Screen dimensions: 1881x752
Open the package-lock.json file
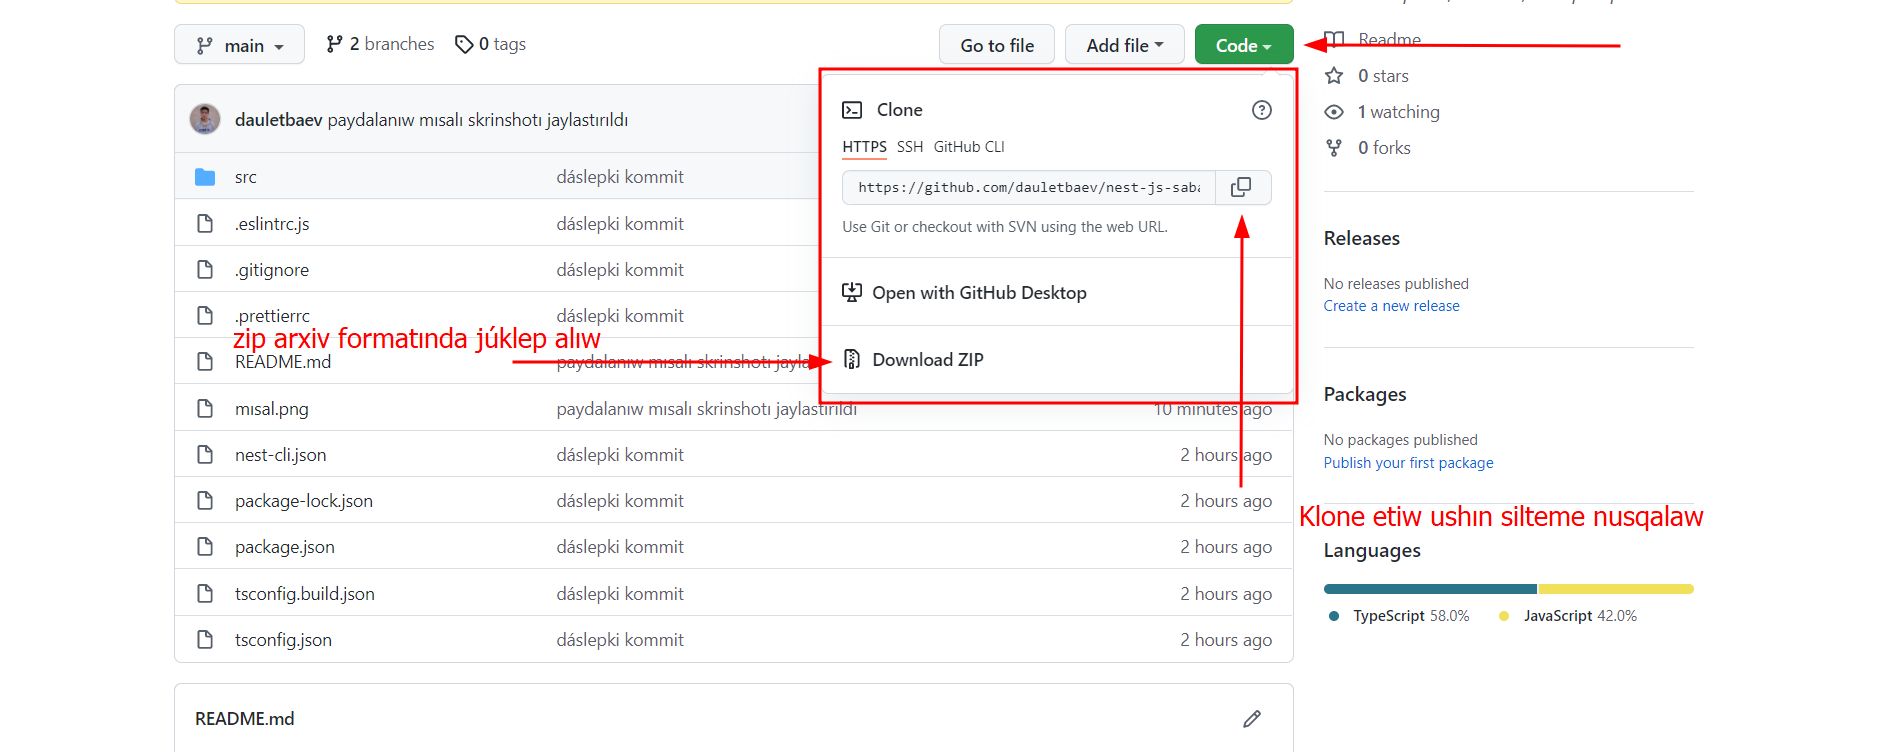[x=304, y=501]
